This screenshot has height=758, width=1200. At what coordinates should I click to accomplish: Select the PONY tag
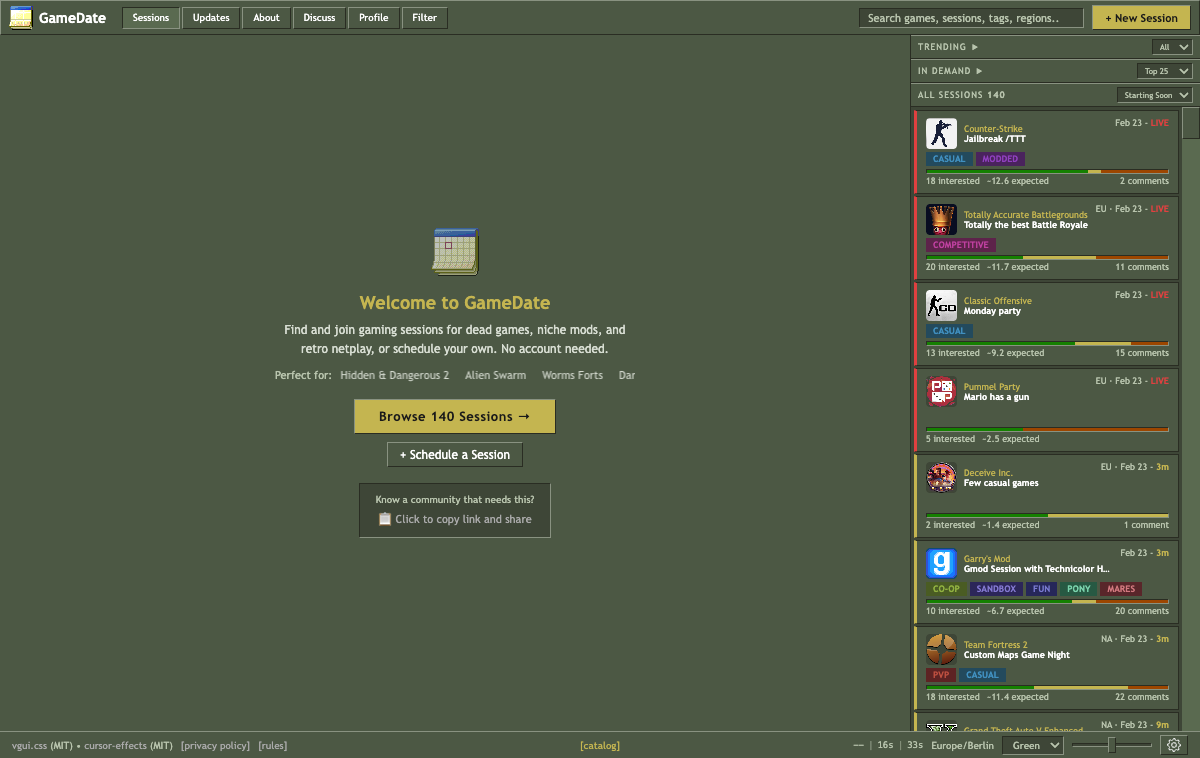coord(1079,589)
